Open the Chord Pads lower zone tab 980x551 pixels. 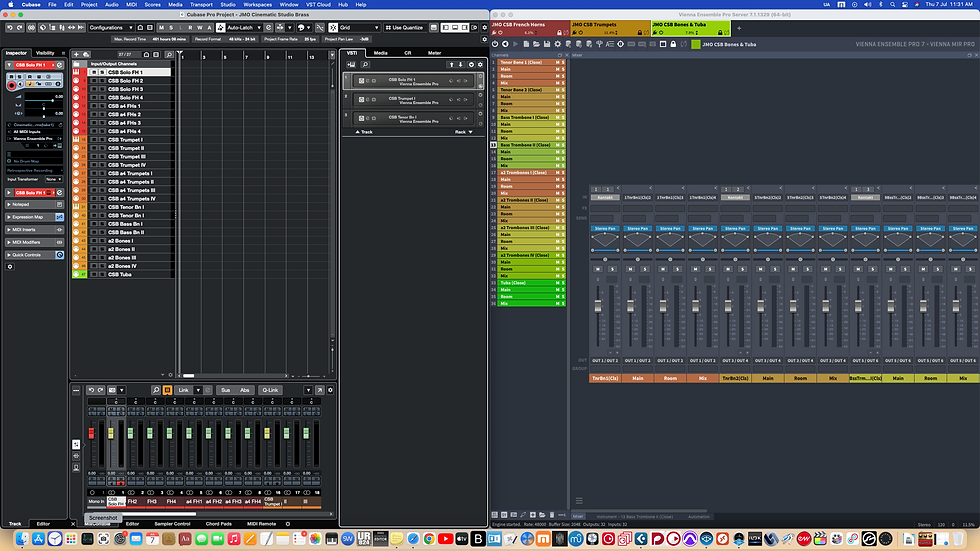coord(219,524)
